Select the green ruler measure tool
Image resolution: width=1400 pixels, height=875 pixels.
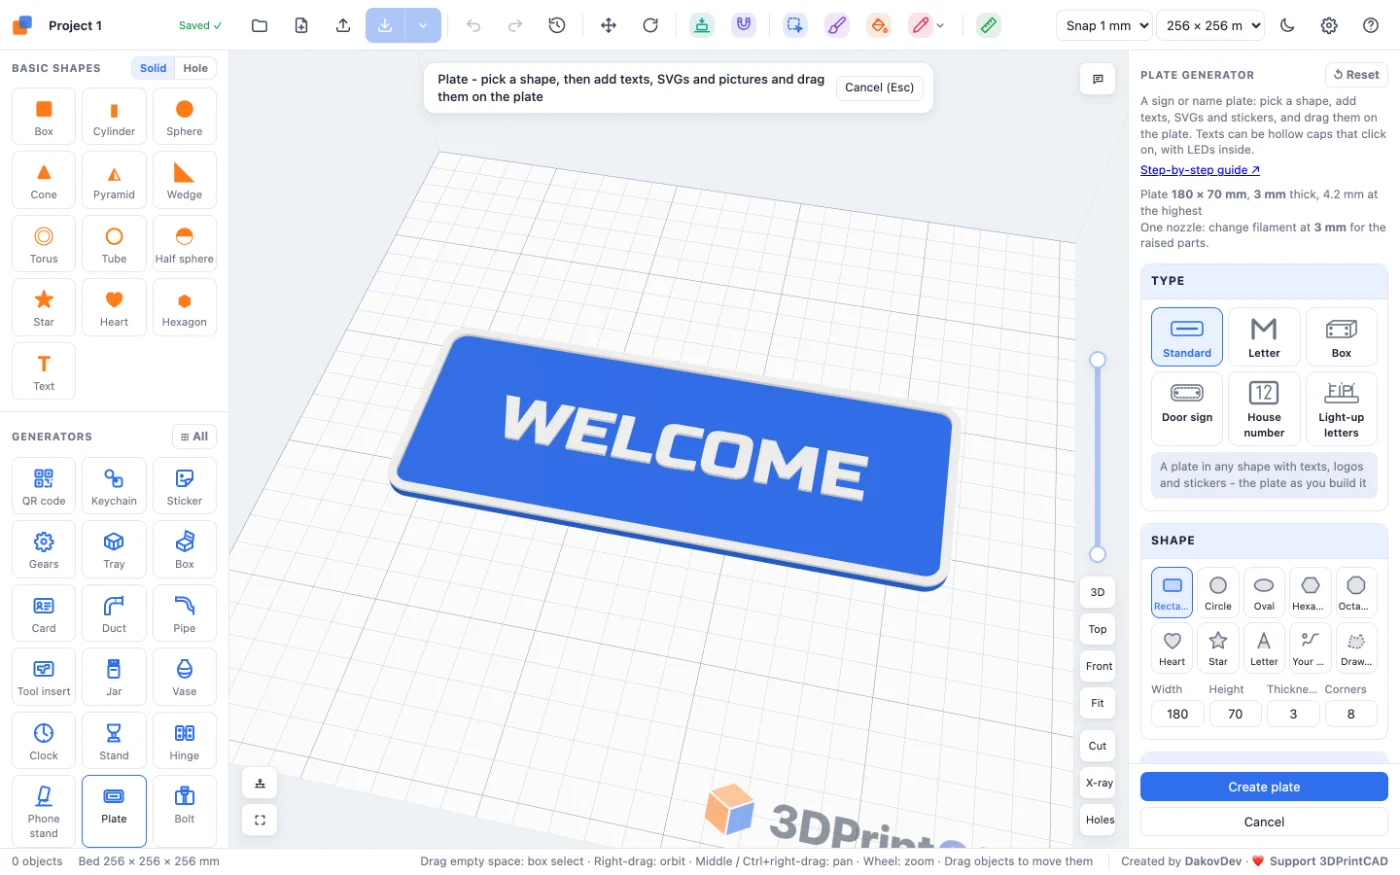[988, 26]
